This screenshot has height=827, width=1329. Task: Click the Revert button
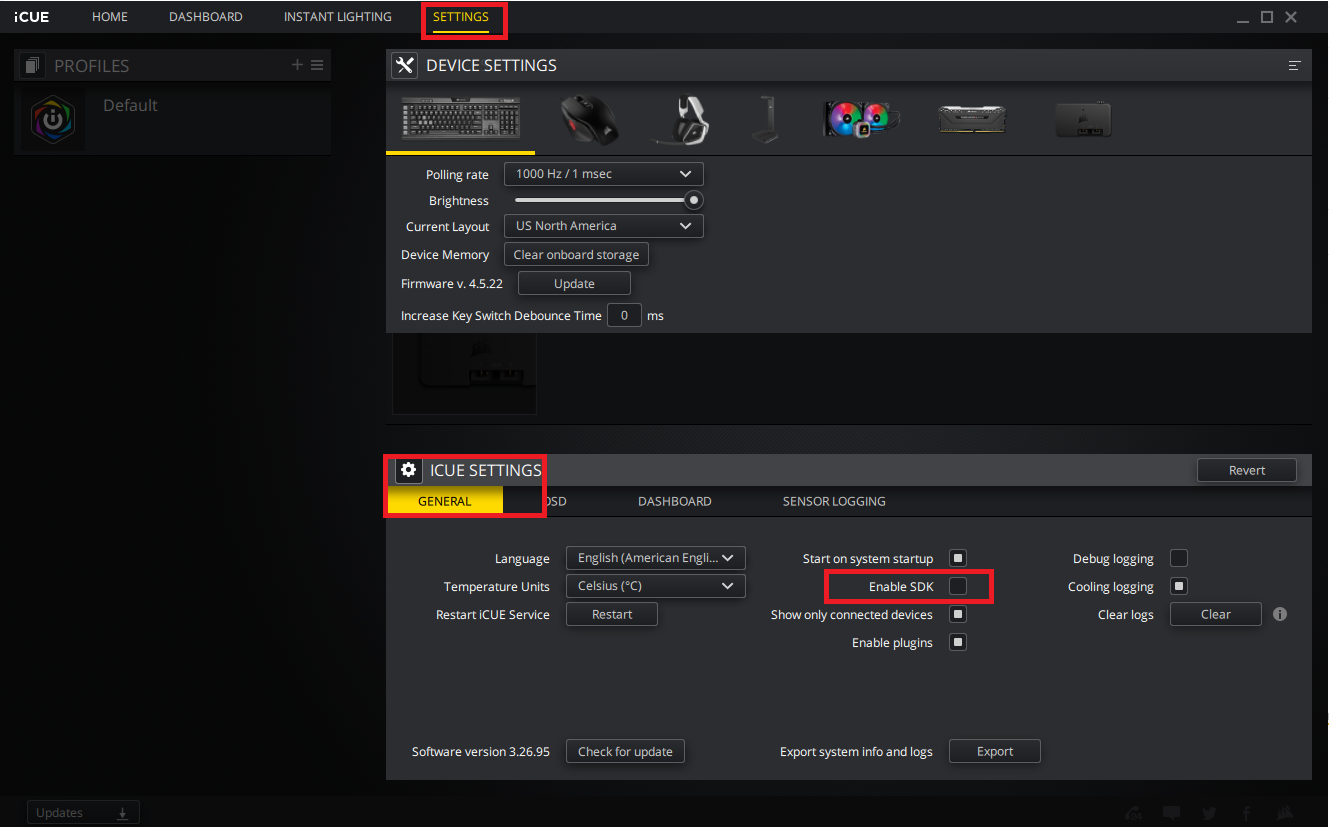[x=1247, y=470]
